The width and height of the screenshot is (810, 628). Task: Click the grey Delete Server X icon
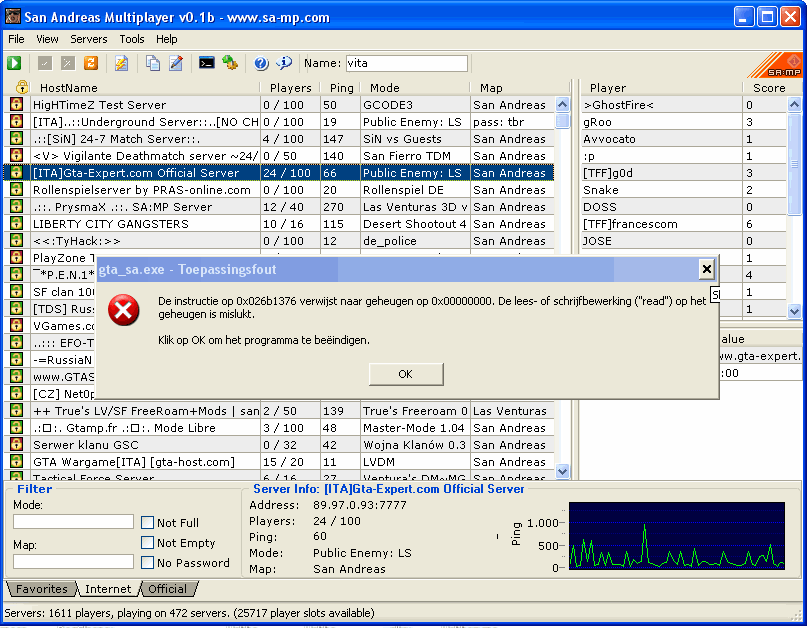pos(68,63)
